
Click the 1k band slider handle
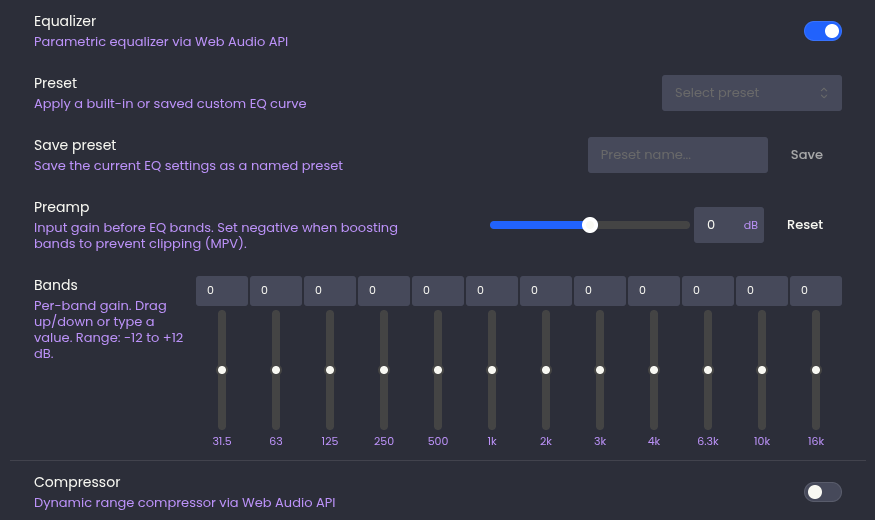click(492, 370)
